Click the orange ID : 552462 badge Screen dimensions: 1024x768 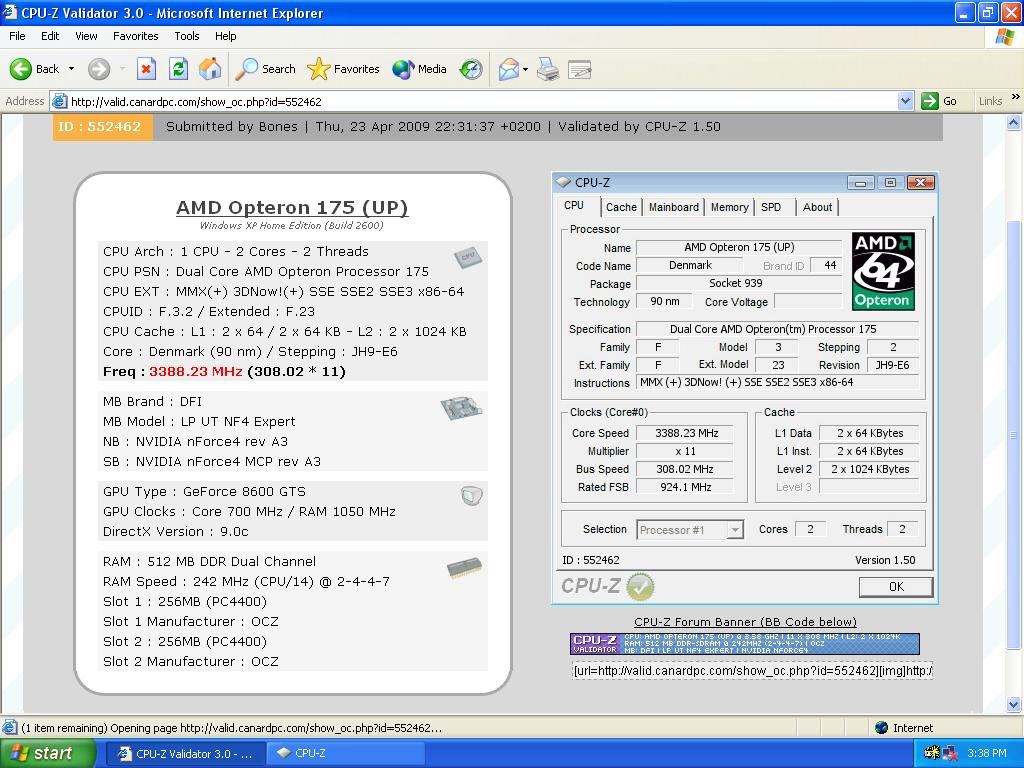(x=103, y=127)
